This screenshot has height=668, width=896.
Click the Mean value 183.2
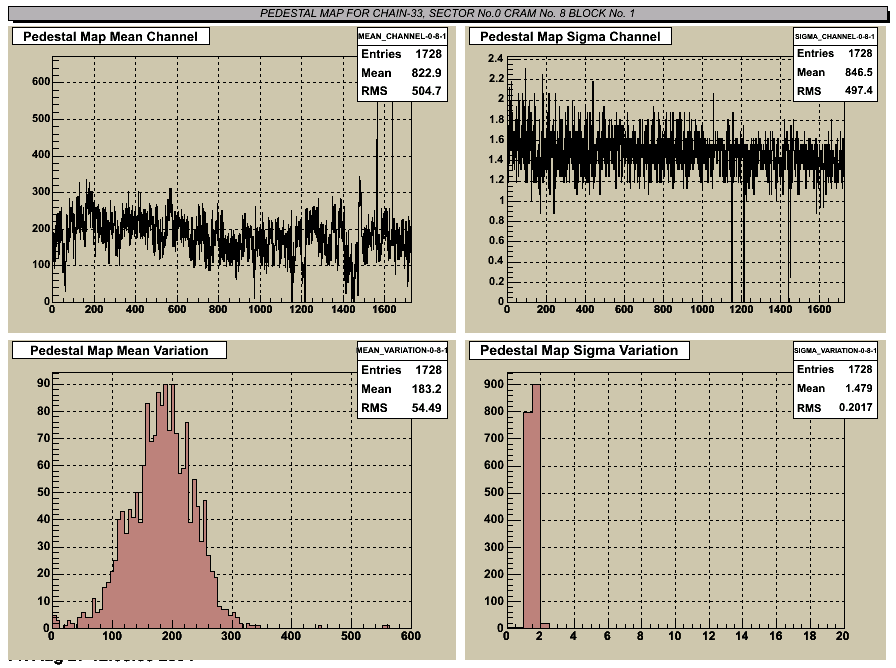click(426, 389)
